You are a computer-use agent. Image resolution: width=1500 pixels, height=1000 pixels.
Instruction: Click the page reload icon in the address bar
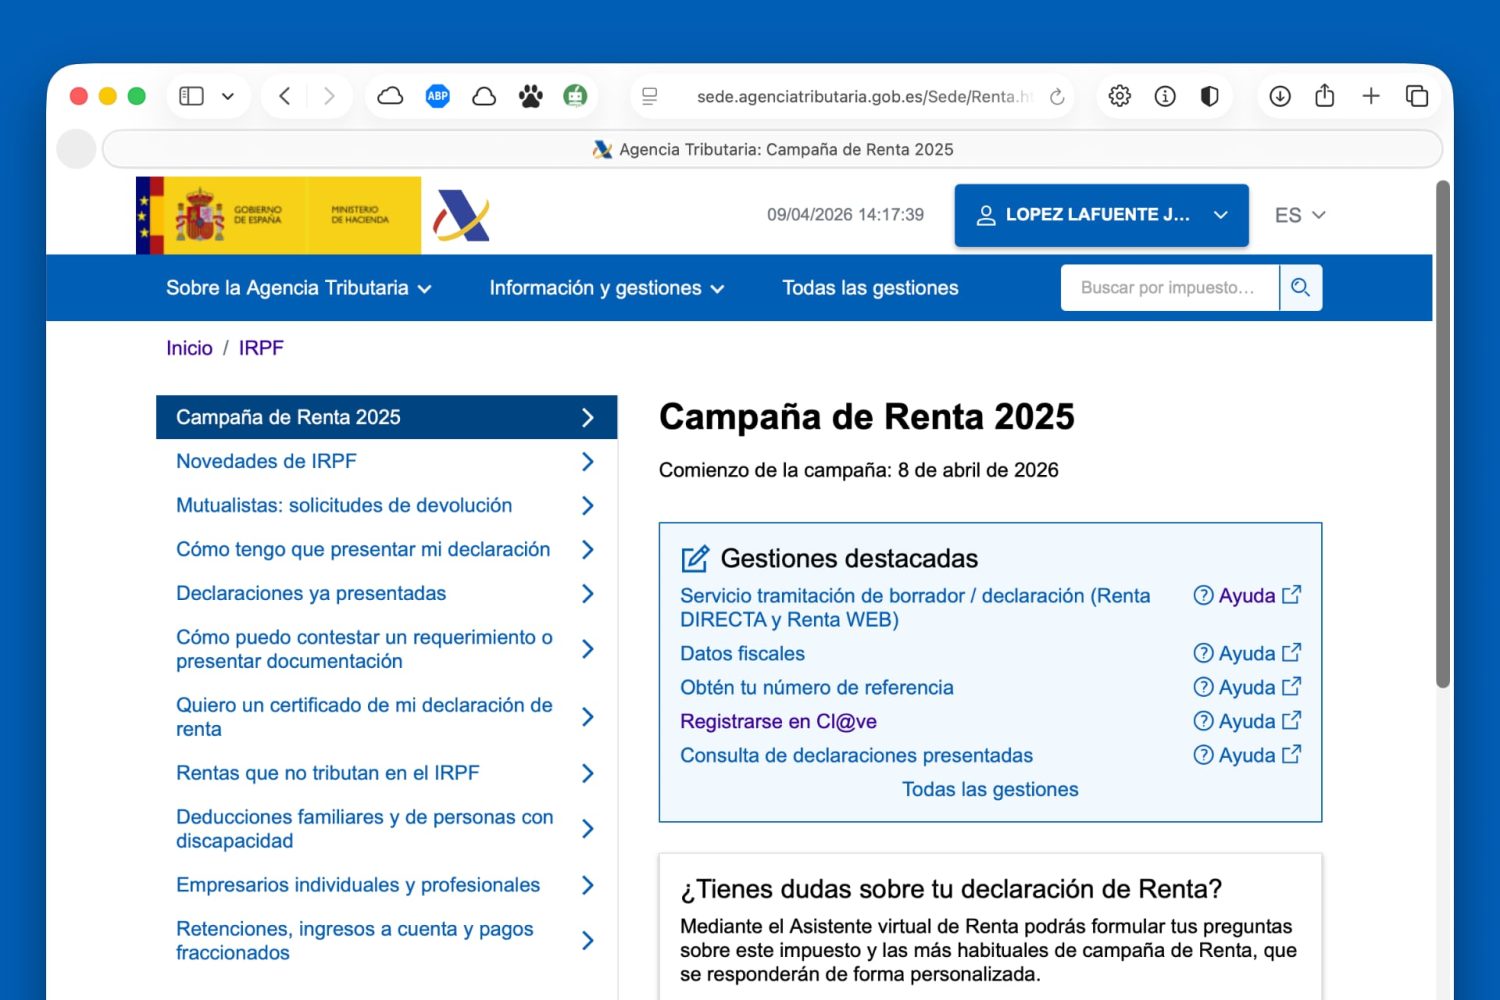coord(1057,96)
